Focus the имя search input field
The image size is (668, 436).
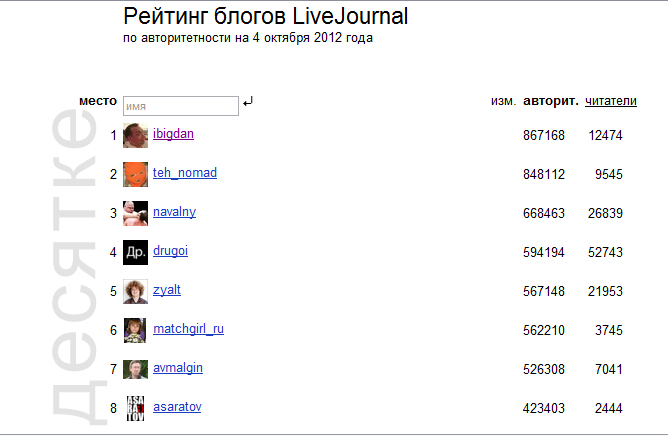pos(180,105)
